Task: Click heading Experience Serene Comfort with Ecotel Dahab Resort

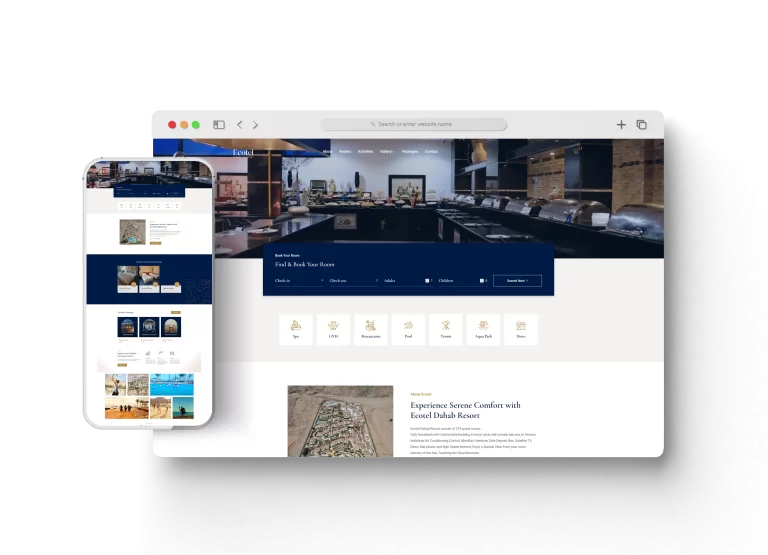Action: click(465, 410)
